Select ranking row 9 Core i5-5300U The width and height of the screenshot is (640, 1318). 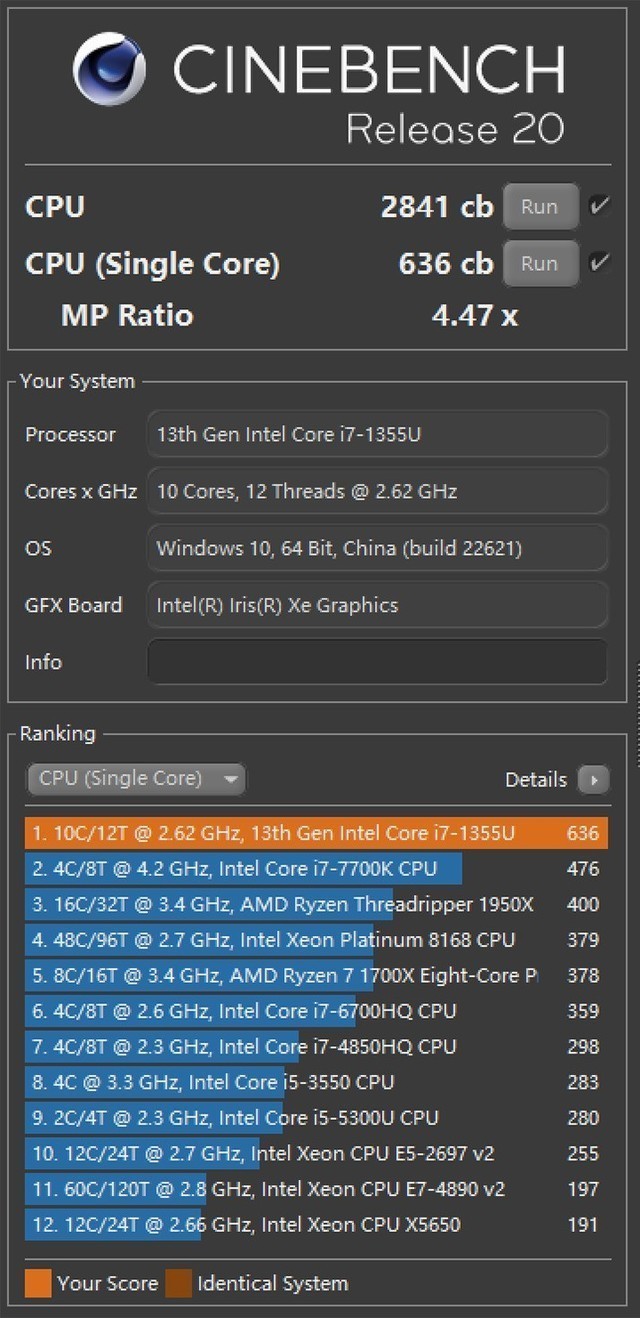(316, 1117)
